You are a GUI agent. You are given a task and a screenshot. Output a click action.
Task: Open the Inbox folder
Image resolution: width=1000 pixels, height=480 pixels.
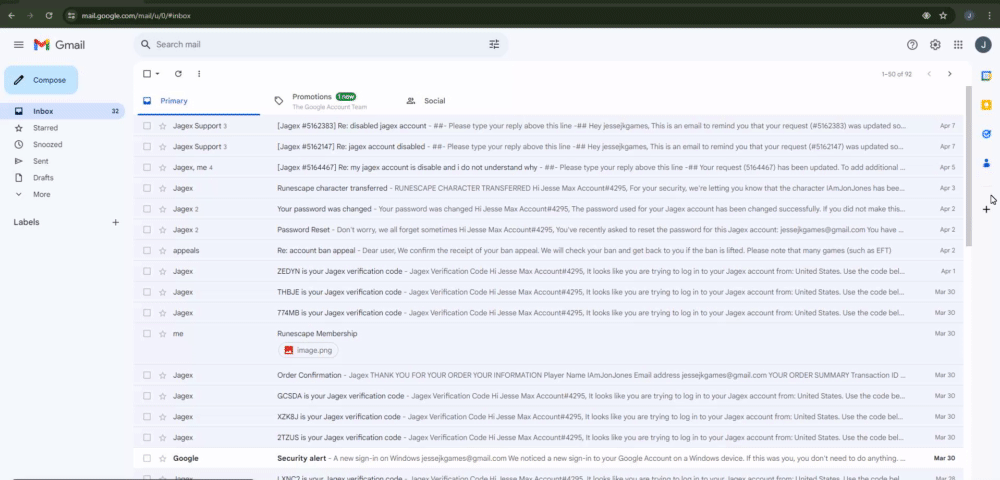coord(64,111)
